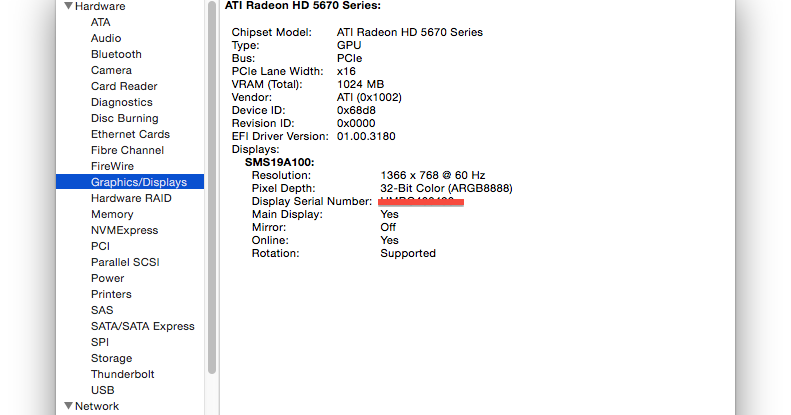Image resolution: width=791 pixels, height=415 pixels.
Task: Select SAS in the sidebar
Action: pos(102,310)
